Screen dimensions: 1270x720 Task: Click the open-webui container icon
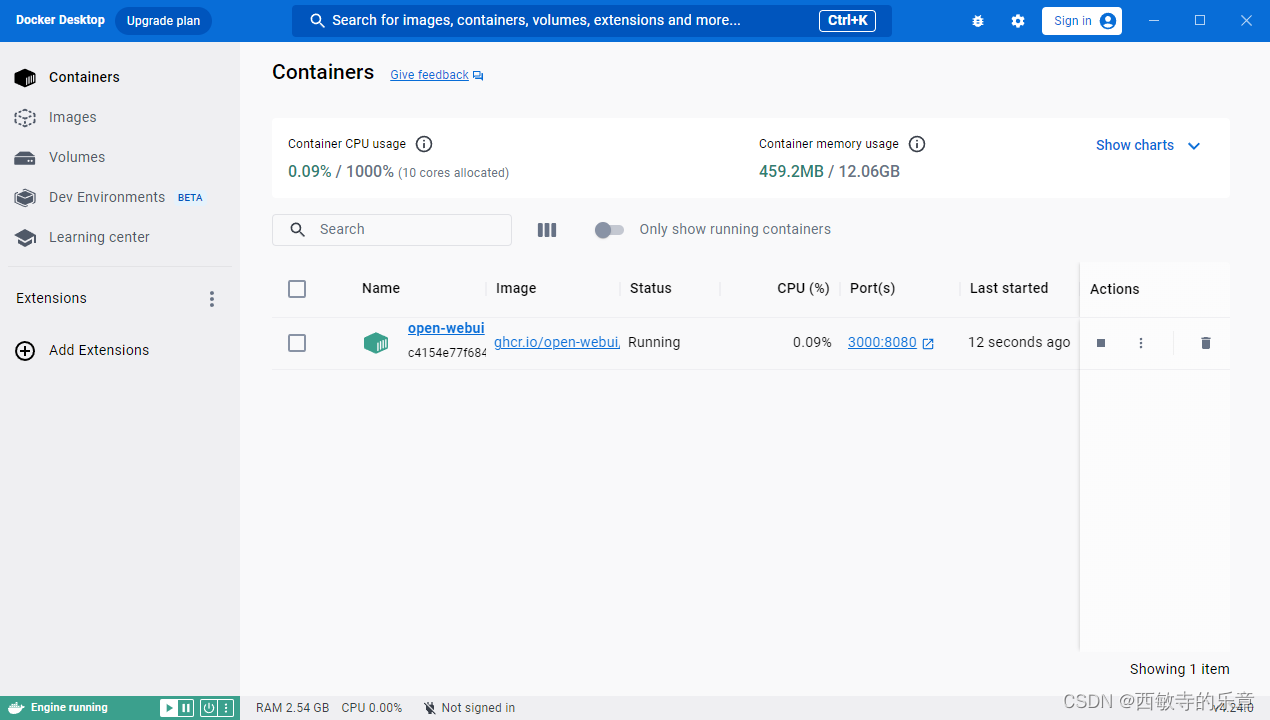(375, 343)
